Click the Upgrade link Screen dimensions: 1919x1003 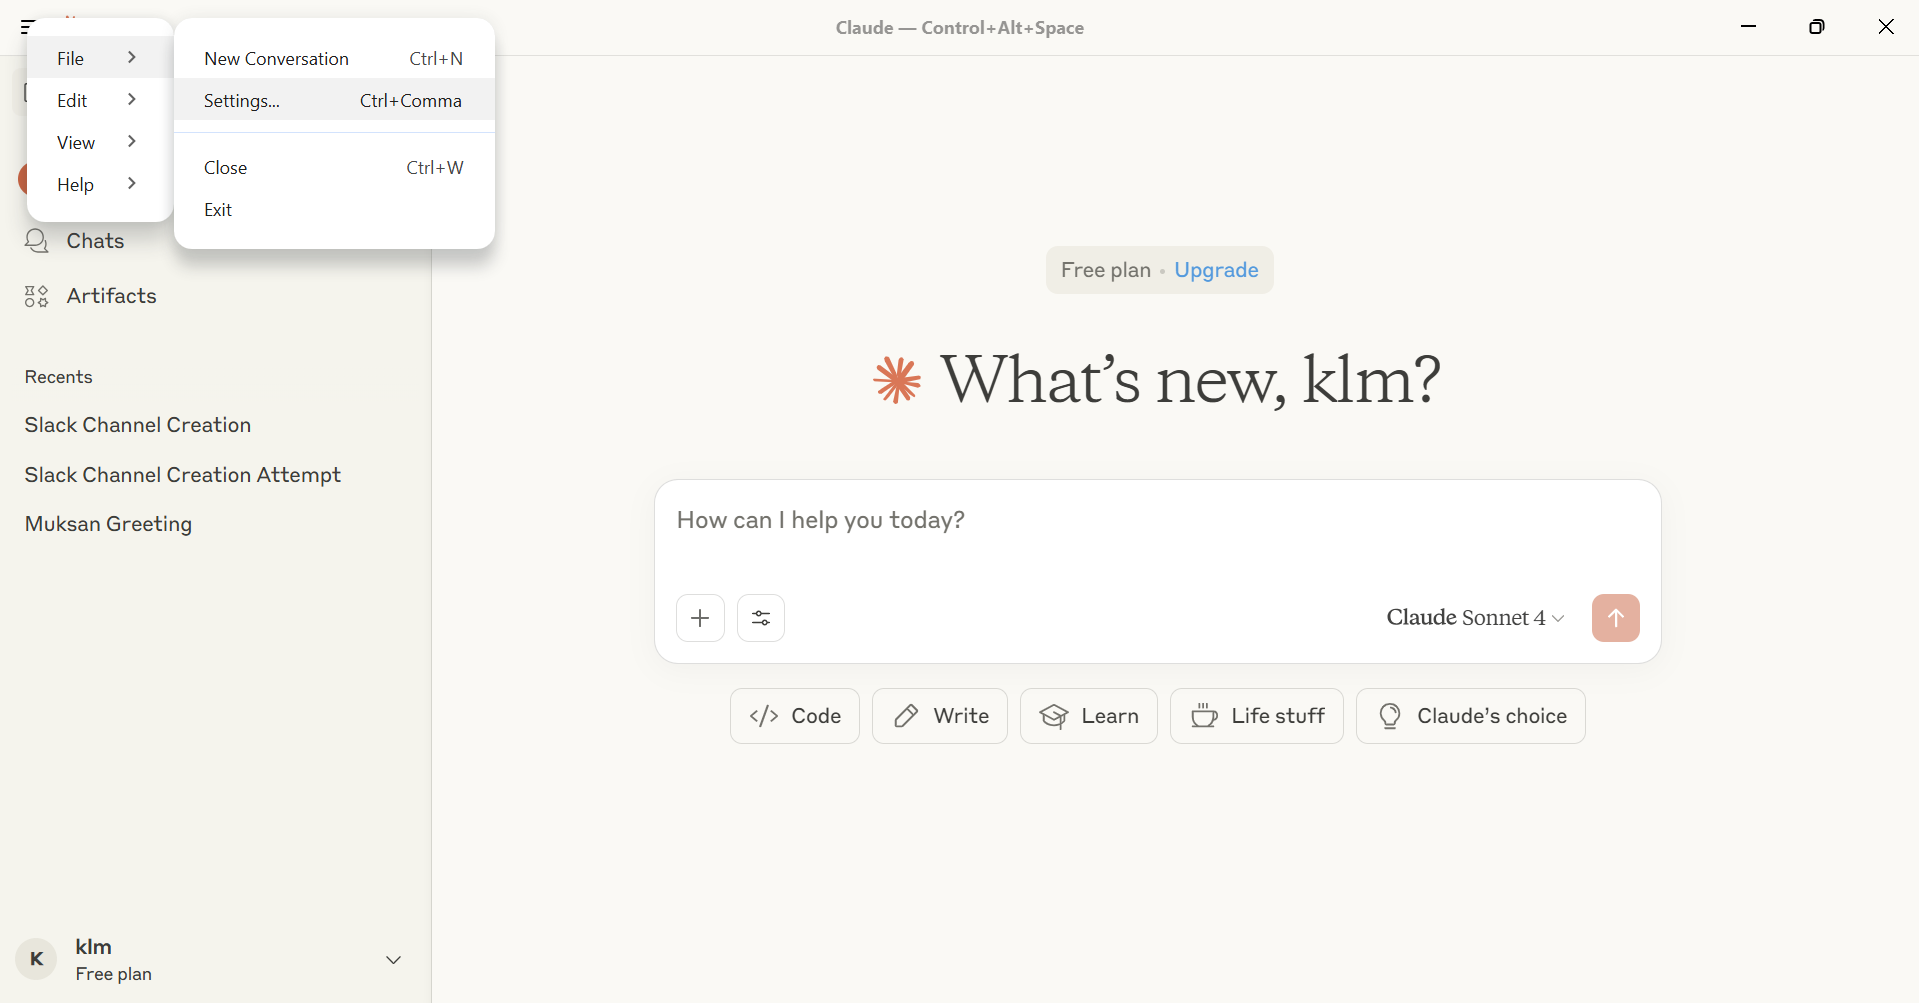[1216, 270]
